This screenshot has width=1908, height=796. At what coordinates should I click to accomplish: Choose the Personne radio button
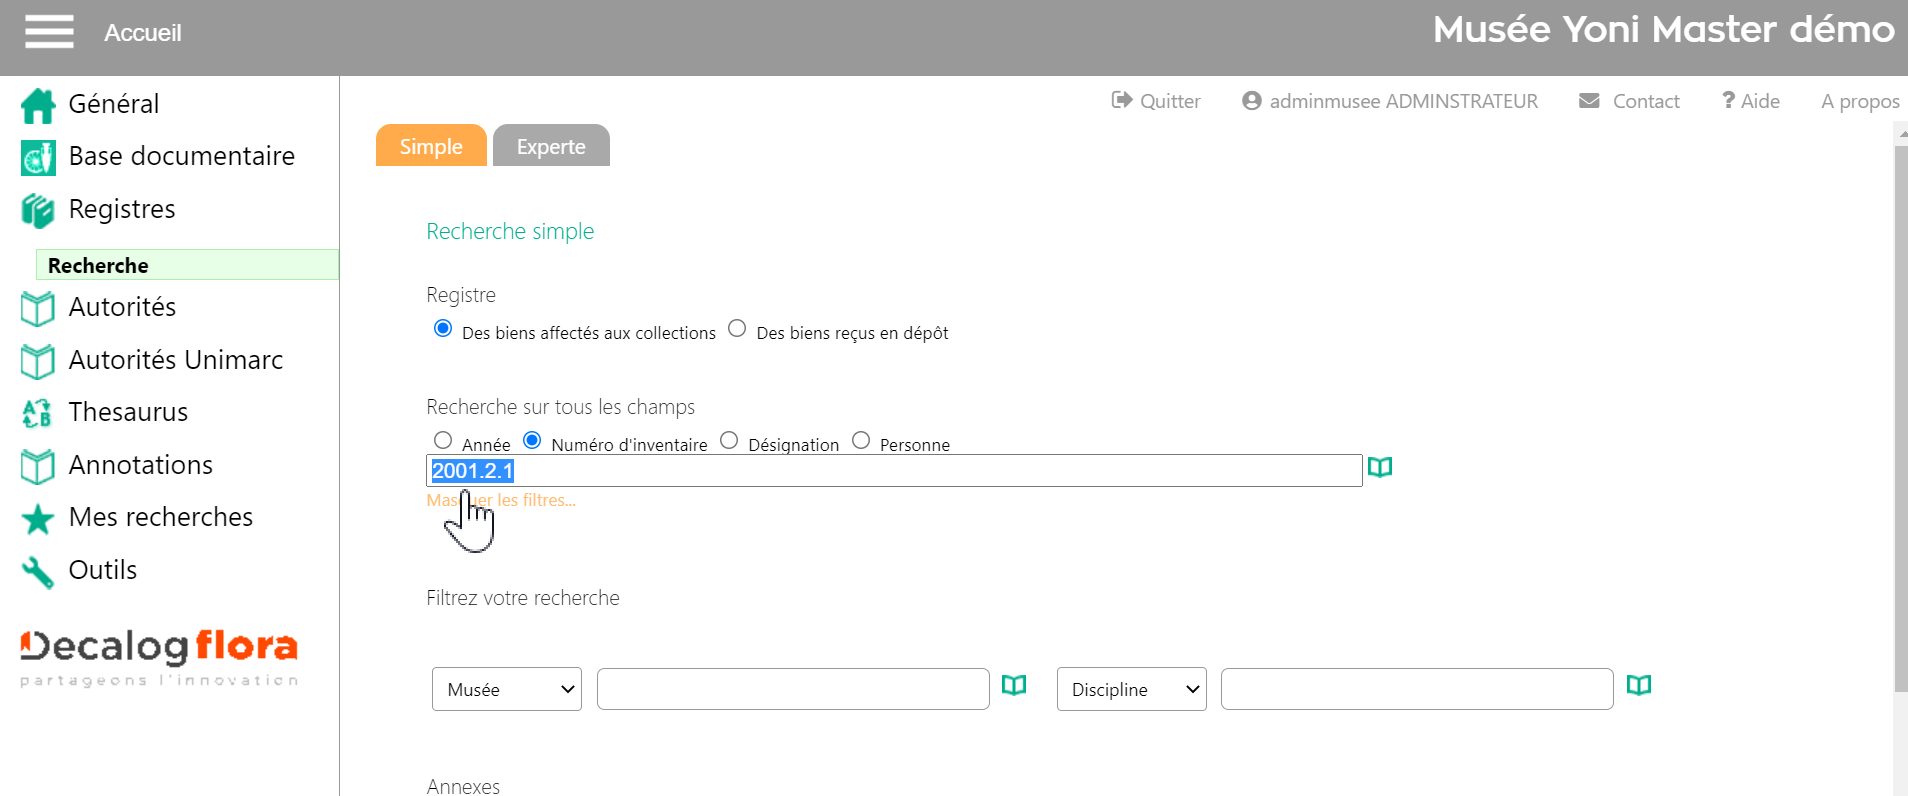point(861,440)
